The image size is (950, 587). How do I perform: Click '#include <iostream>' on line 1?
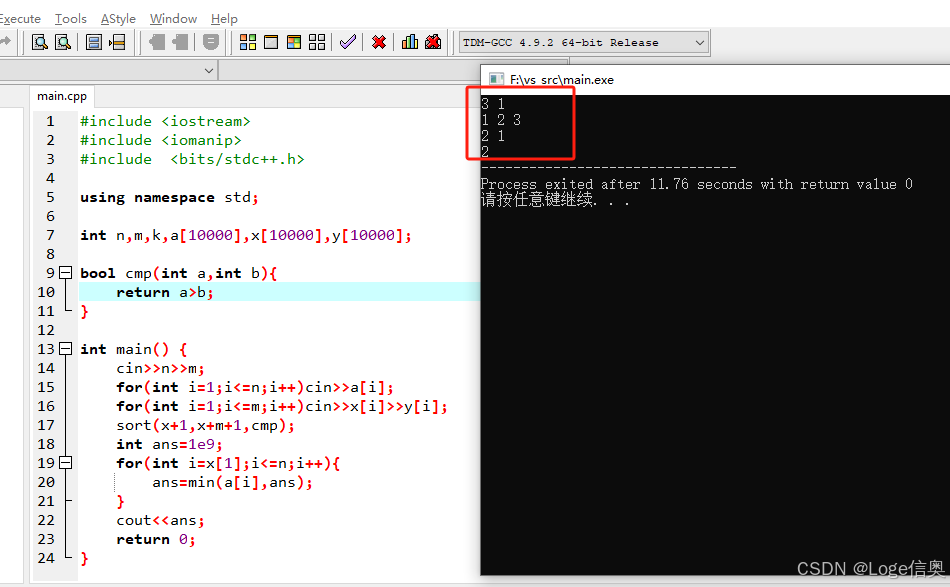point(165,121)
